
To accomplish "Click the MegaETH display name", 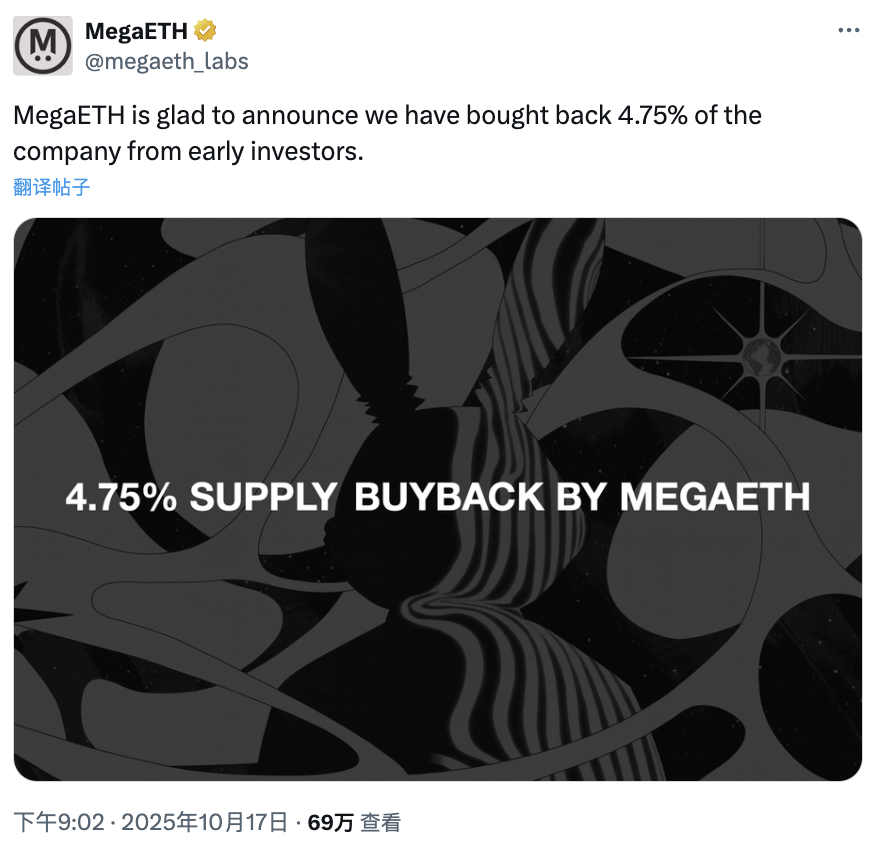I will [x=136, y=31].
